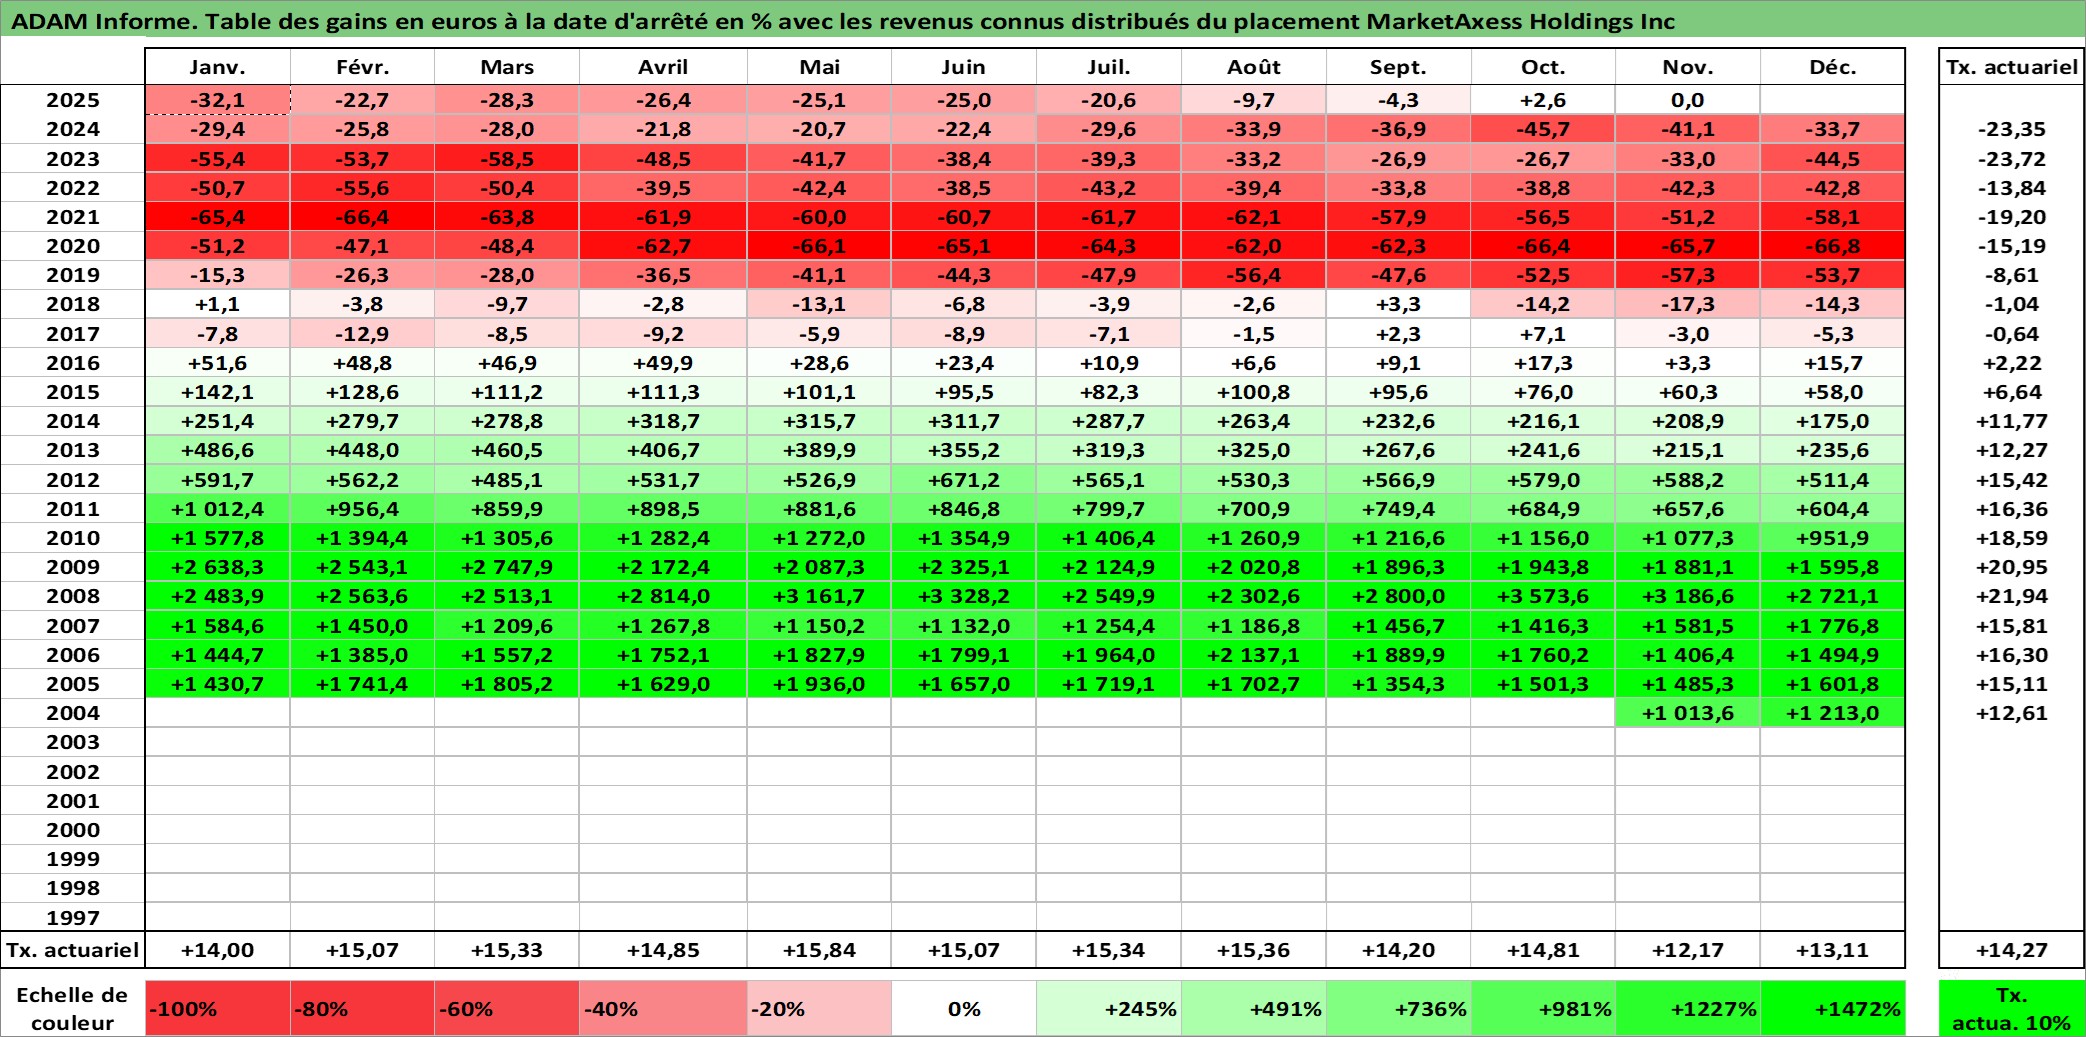This screenshot has height=1037, width=2086.
Task: Select the 'Tx. actua. 10%' green swatch
Action: click(x=2011, y=1008)
